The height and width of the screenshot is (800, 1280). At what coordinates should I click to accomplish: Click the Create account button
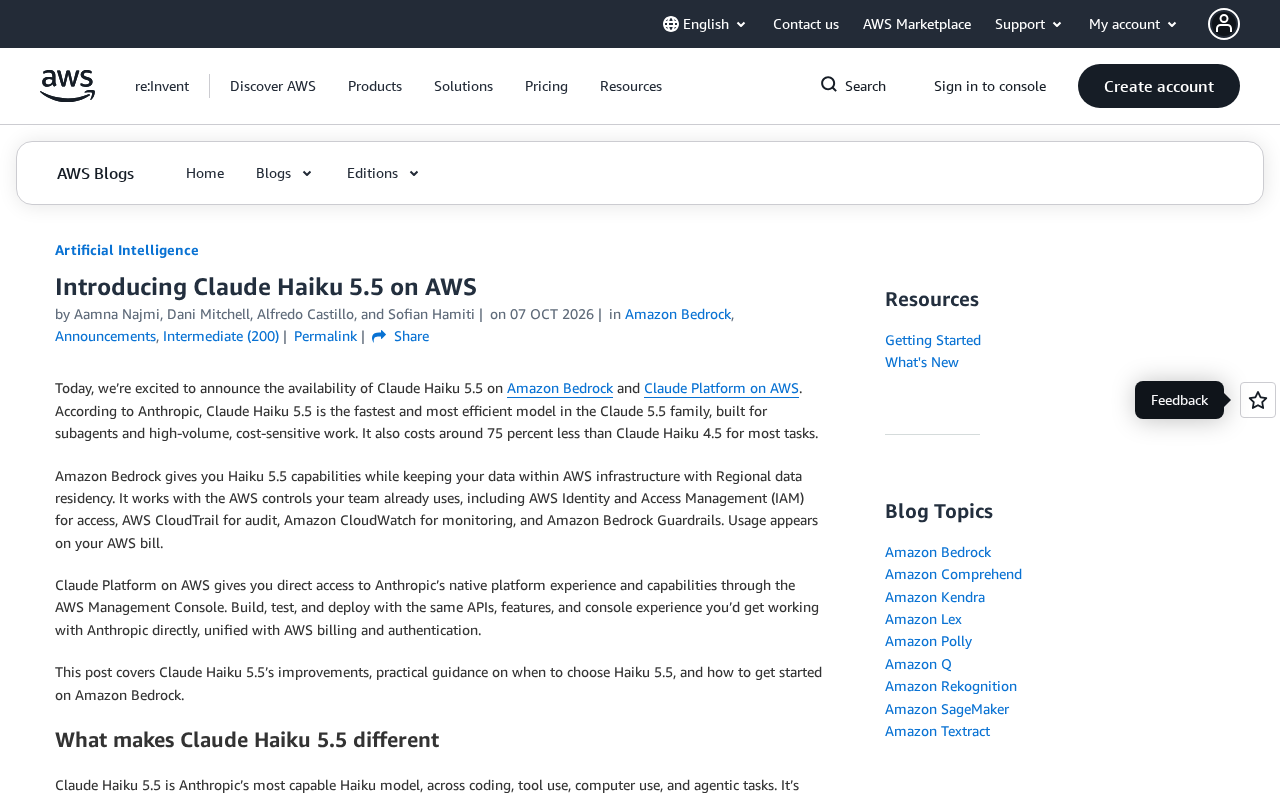coord(1159,86)
